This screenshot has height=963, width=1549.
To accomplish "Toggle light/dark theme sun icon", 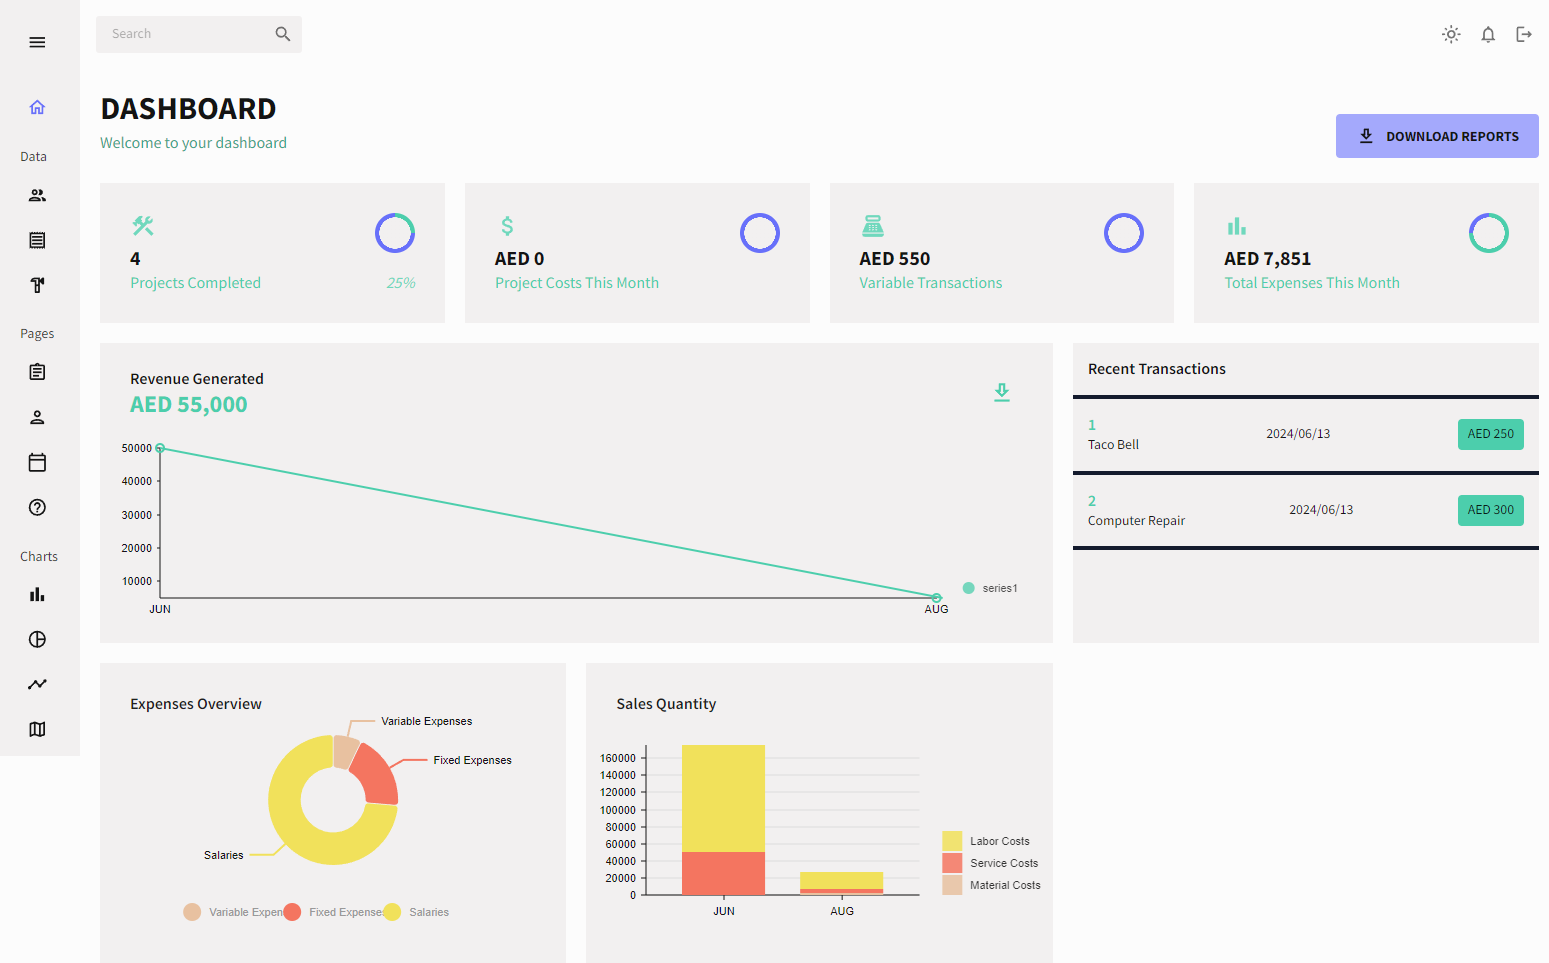I will (1451, 34).
